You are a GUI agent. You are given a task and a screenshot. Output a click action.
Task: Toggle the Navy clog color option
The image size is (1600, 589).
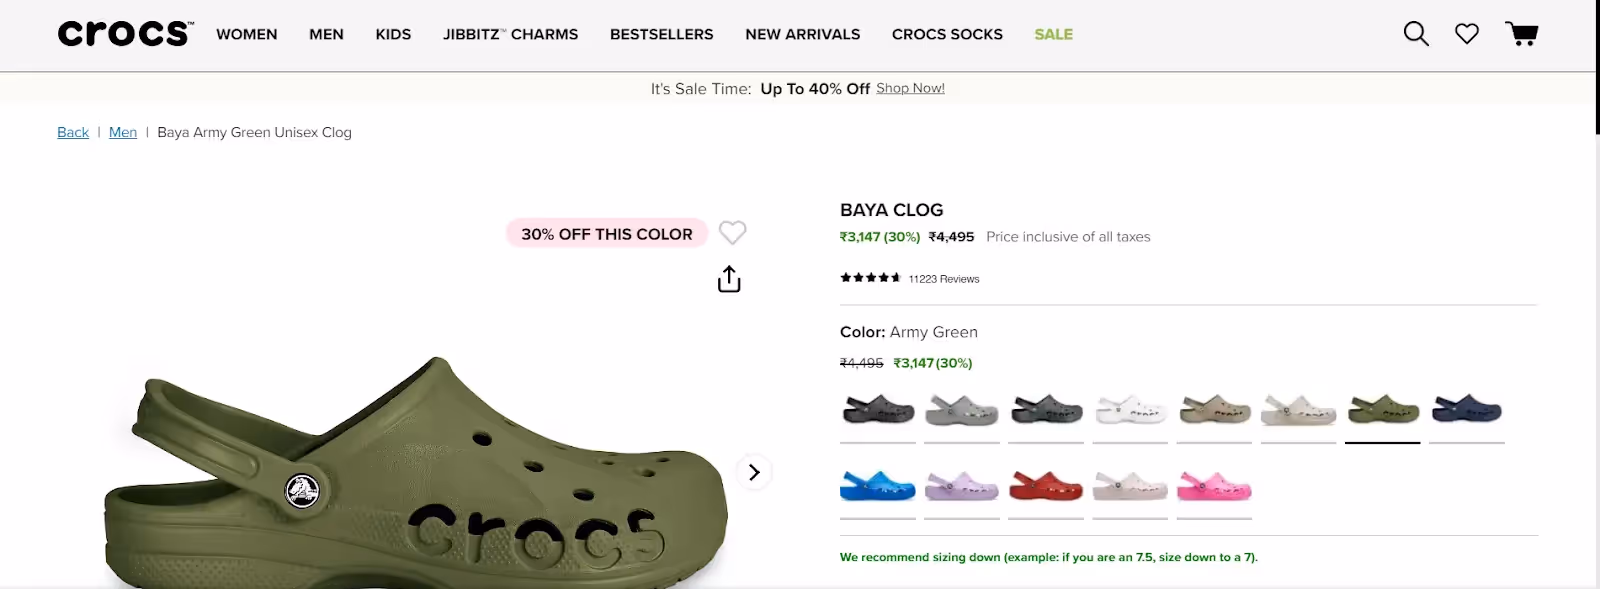tap(1467, 410)
